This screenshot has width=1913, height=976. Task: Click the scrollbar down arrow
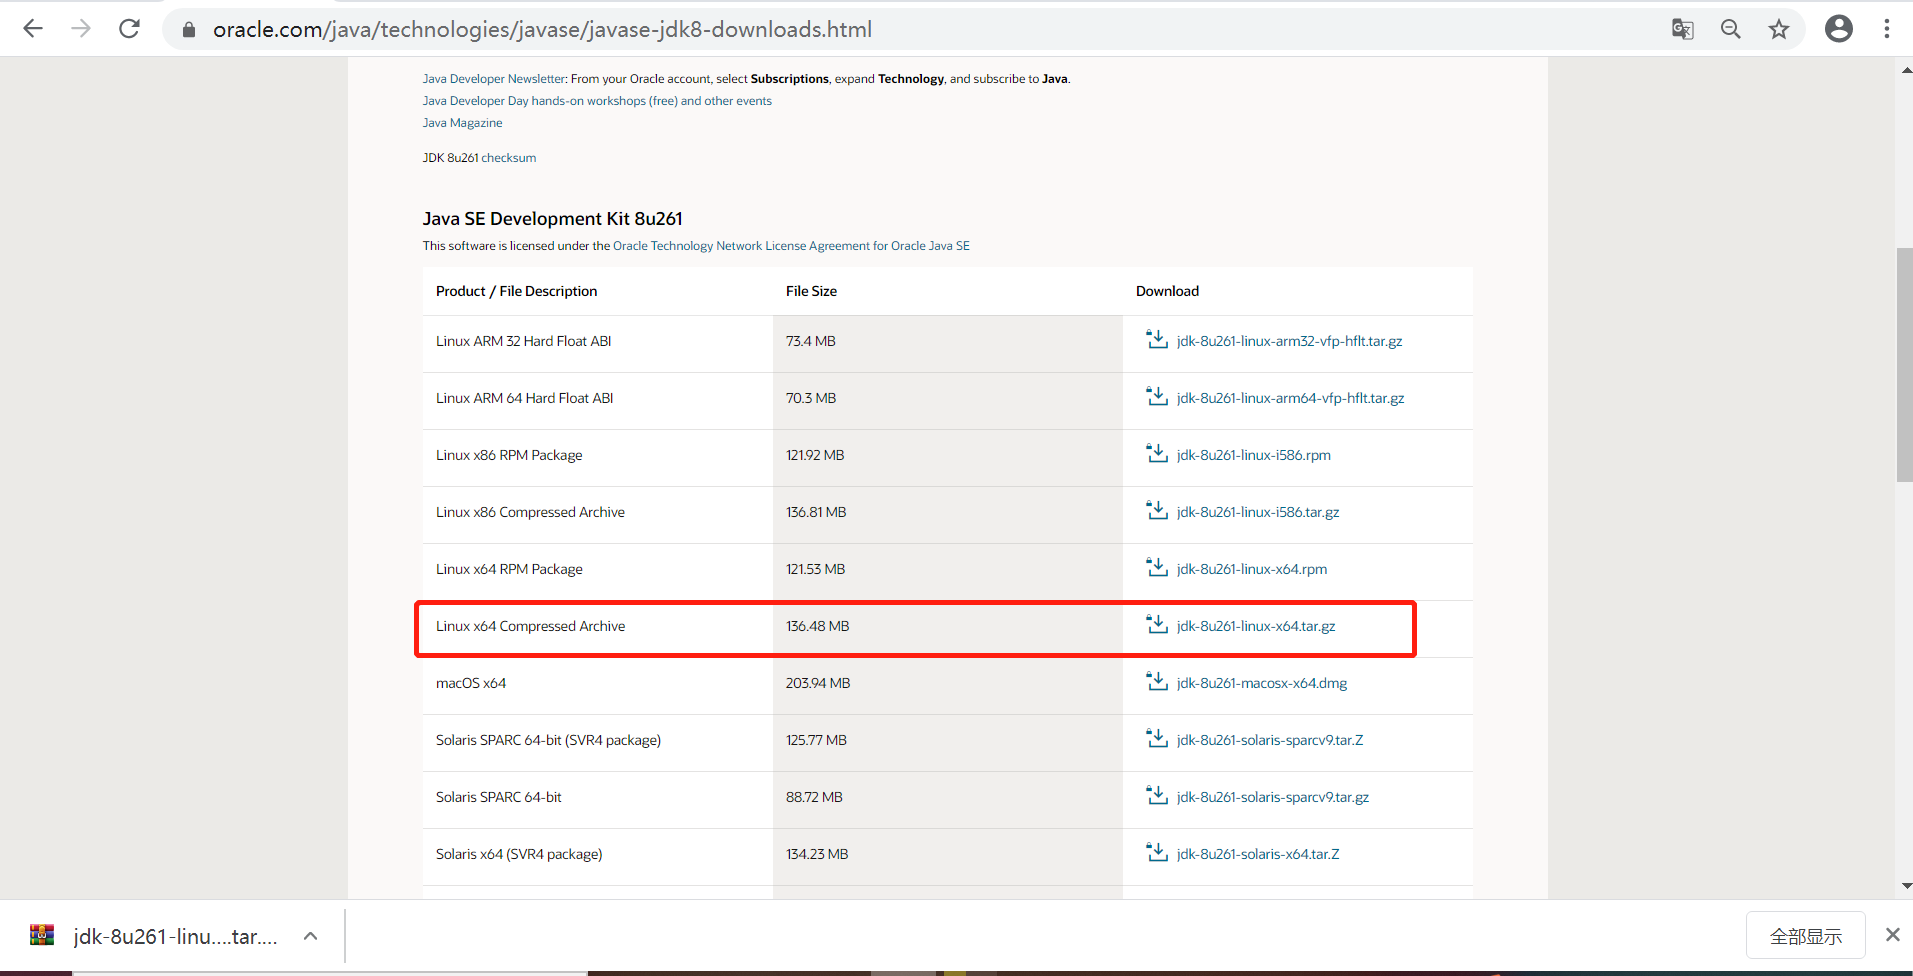1905,886
